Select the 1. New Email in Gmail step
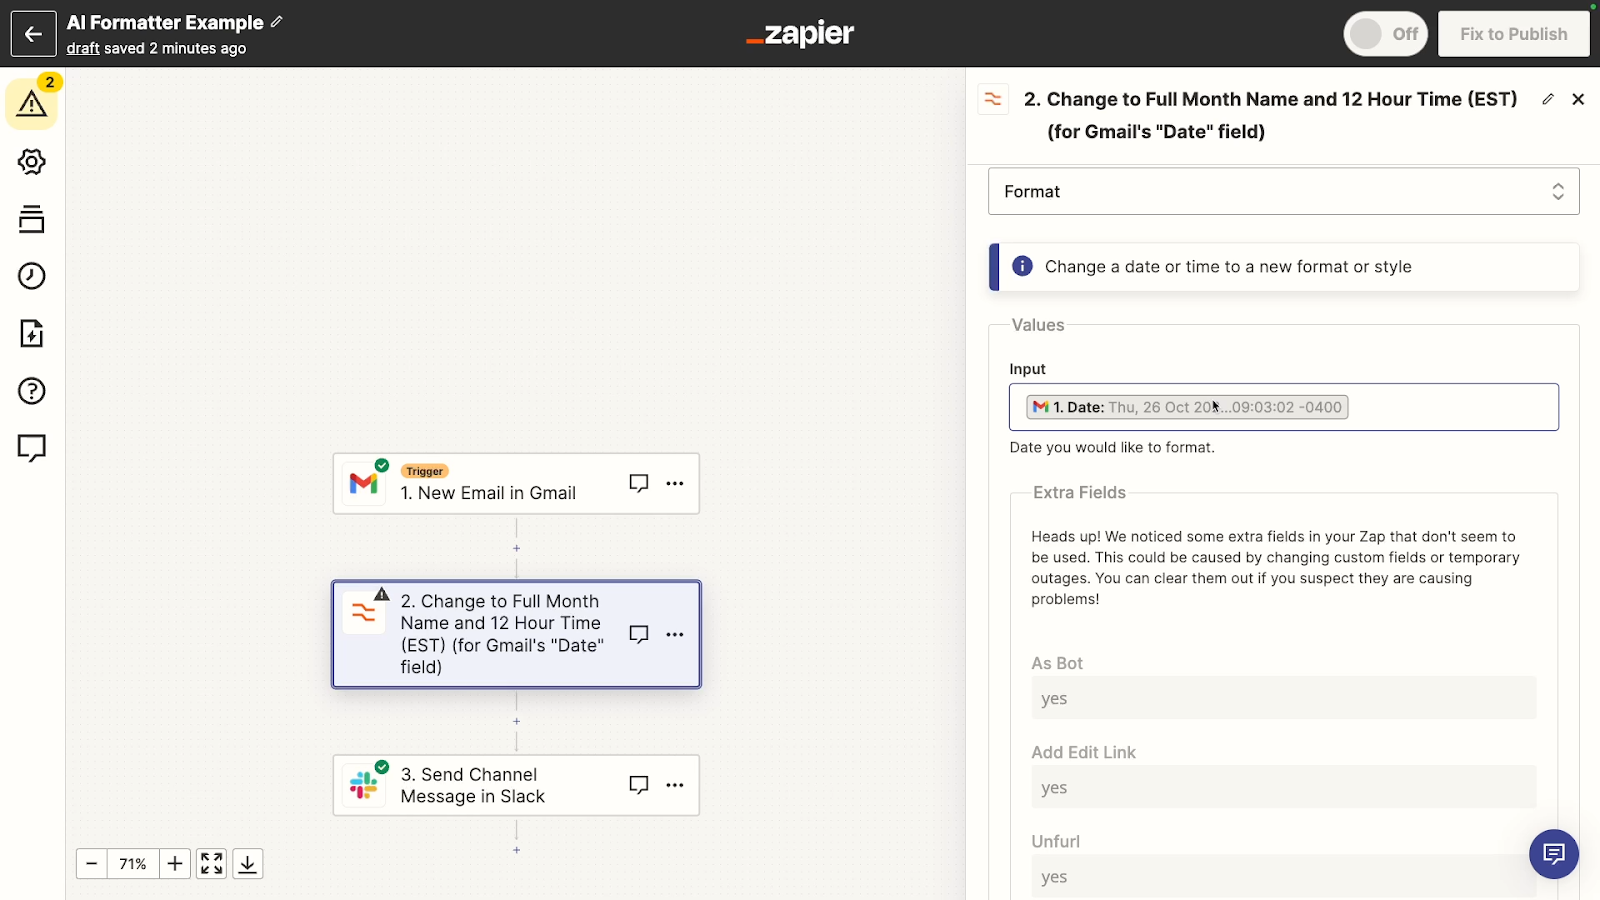 click(516, 484)
